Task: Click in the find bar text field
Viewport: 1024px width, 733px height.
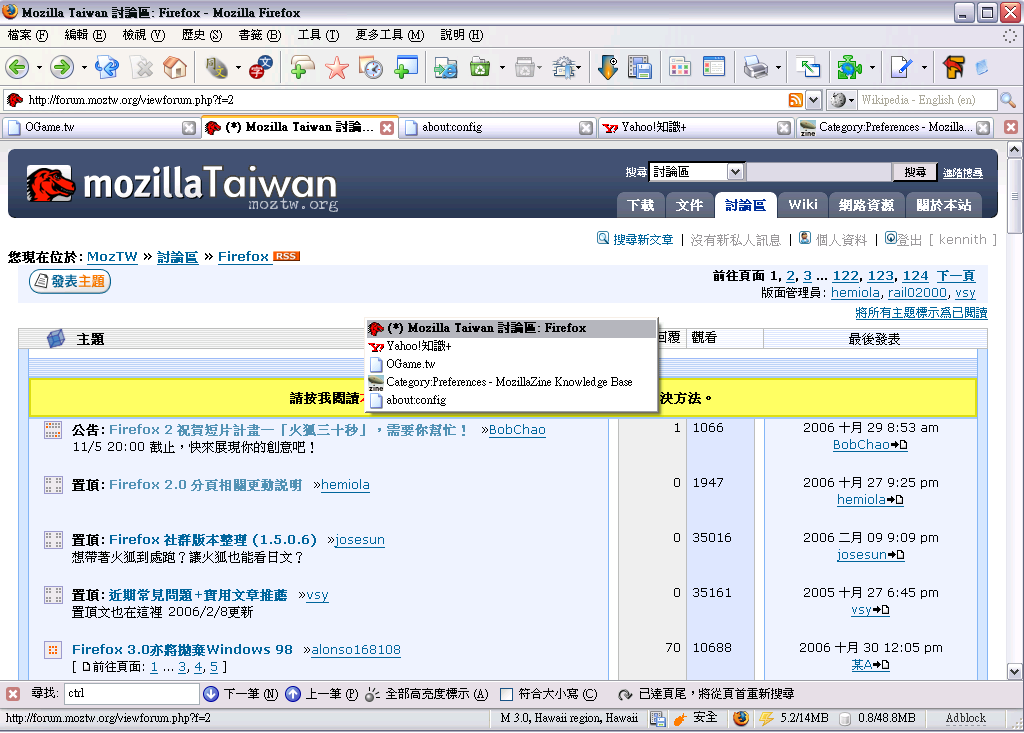Action: [x=130, y=693]
